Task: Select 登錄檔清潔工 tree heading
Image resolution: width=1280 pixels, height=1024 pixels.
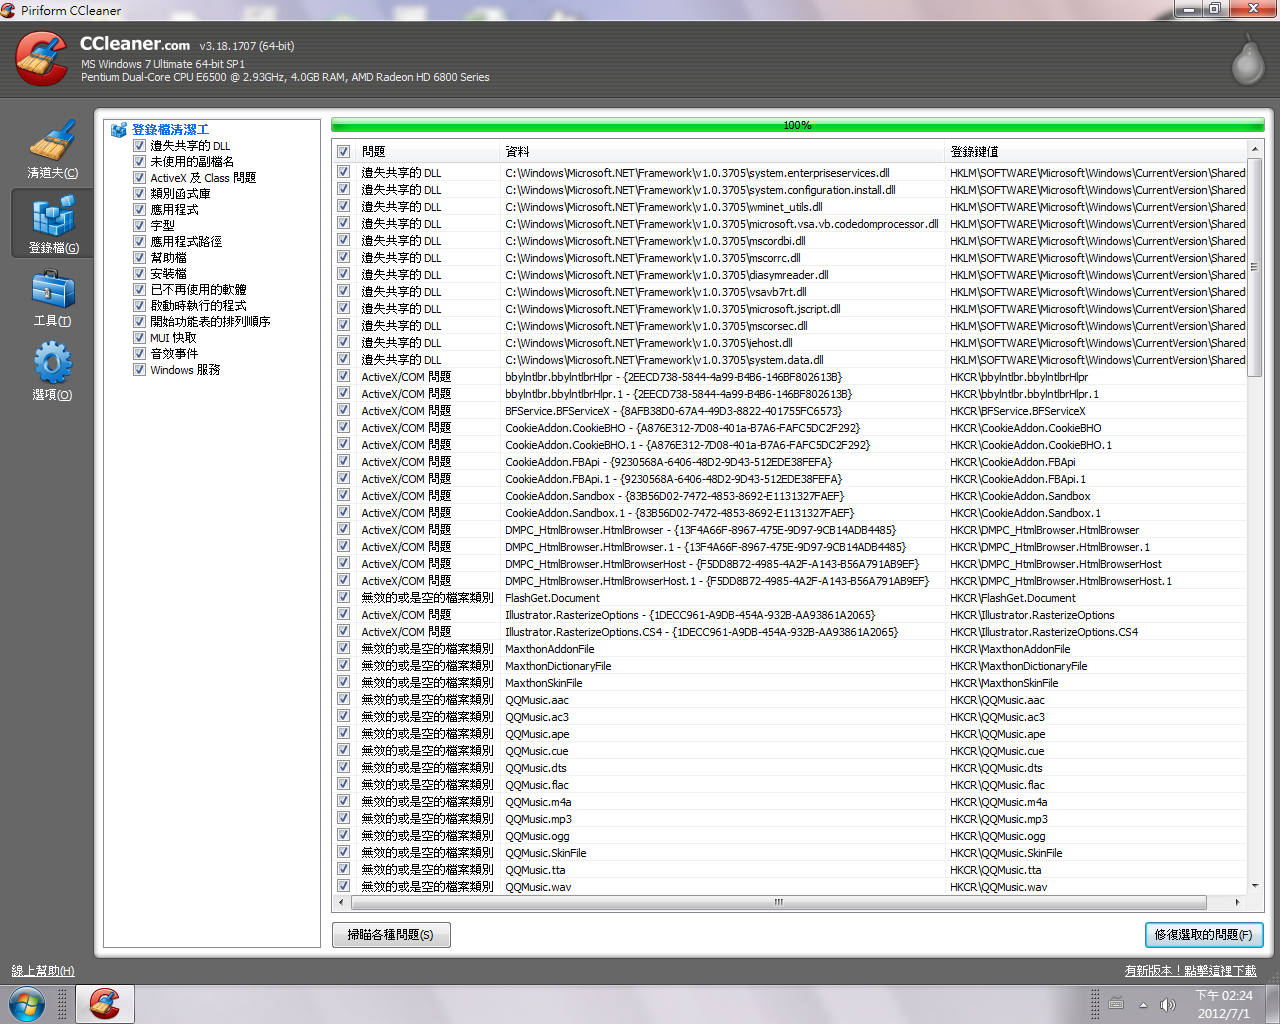Action: [x=170, y=130]
